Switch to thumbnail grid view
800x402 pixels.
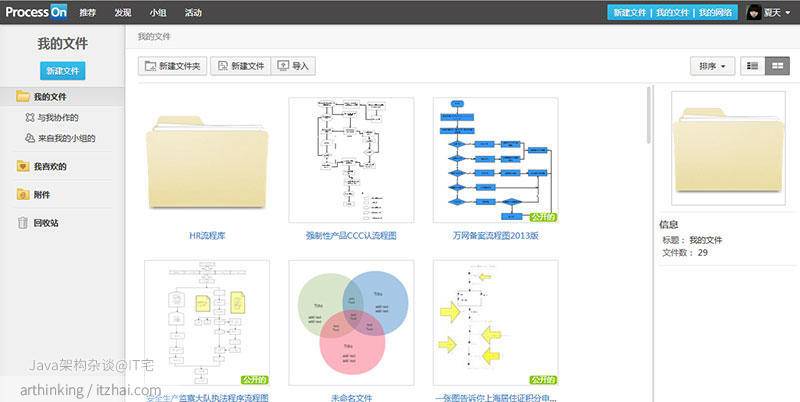pyautogui.click(x=777, y=66)
